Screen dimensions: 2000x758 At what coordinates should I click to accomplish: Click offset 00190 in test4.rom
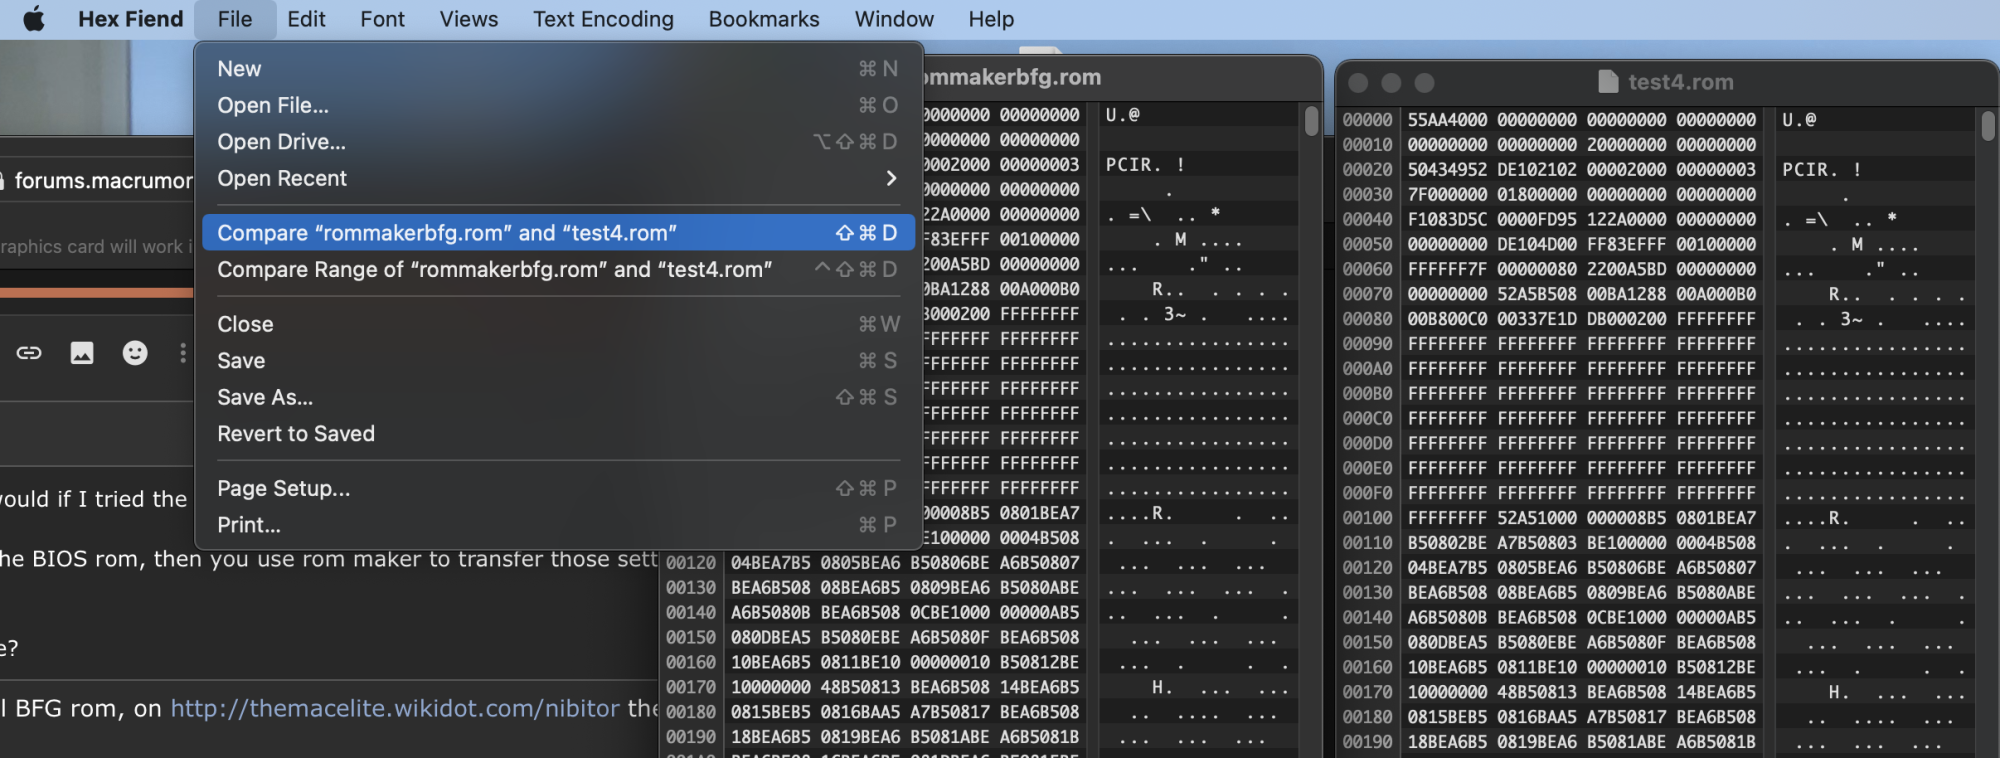(1367, 742)
